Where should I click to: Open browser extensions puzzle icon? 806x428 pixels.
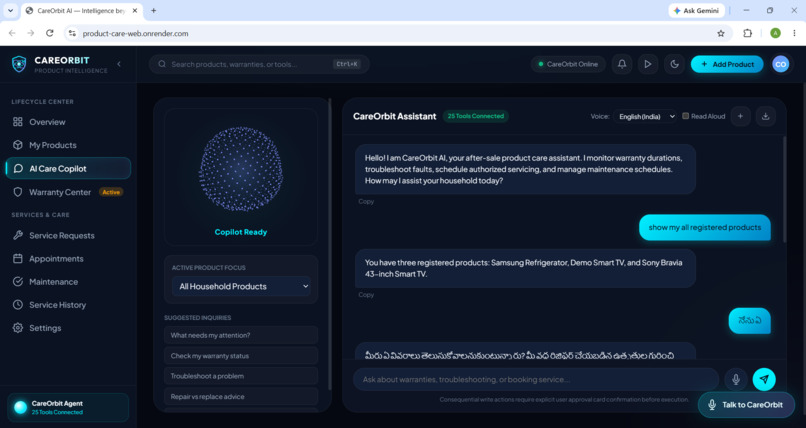(x=747, y=33)
